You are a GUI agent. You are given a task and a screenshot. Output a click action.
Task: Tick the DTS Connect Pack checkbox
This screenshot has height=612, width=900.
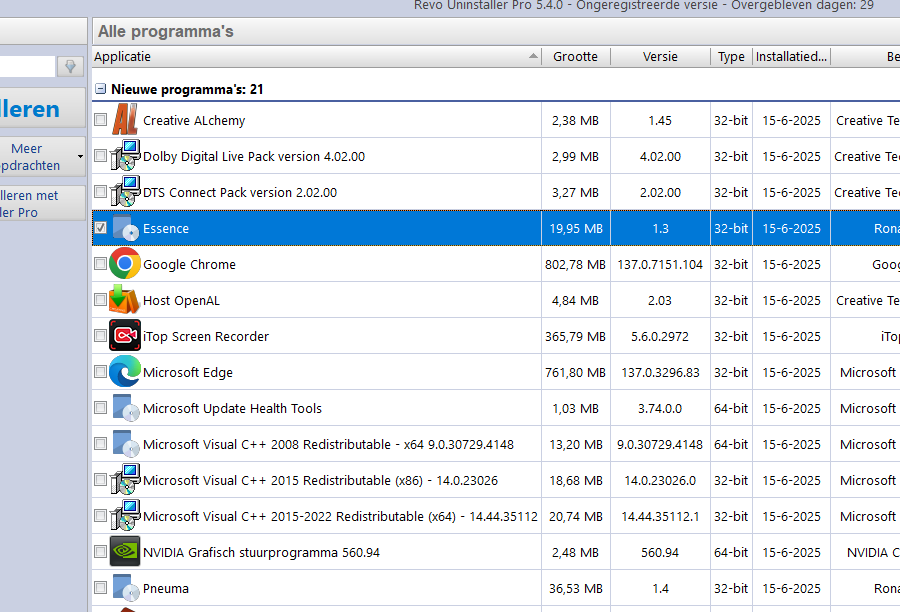[x=100, y=192]
